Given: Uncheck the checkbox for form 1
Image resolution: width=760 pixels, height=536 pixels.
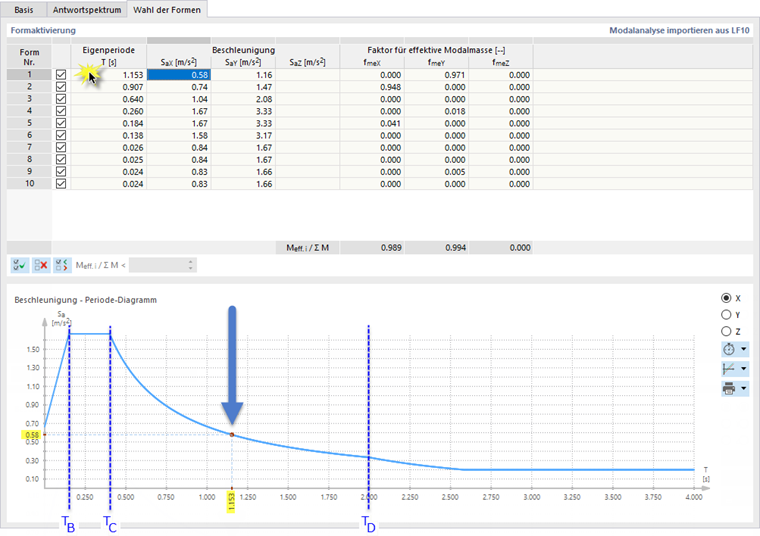Looking at the screenshot, I should [x=61, y=75].
